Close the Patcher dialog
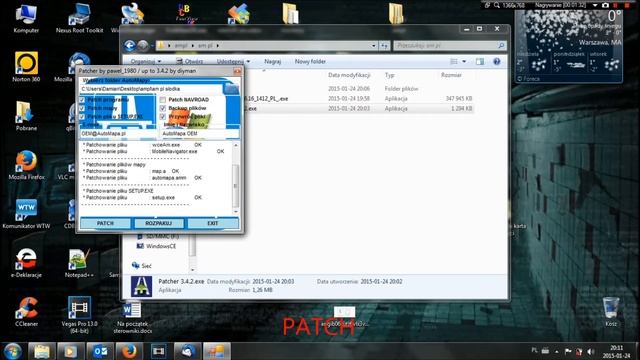This screenshot has height=360, width=640. [x=237, y=71]
